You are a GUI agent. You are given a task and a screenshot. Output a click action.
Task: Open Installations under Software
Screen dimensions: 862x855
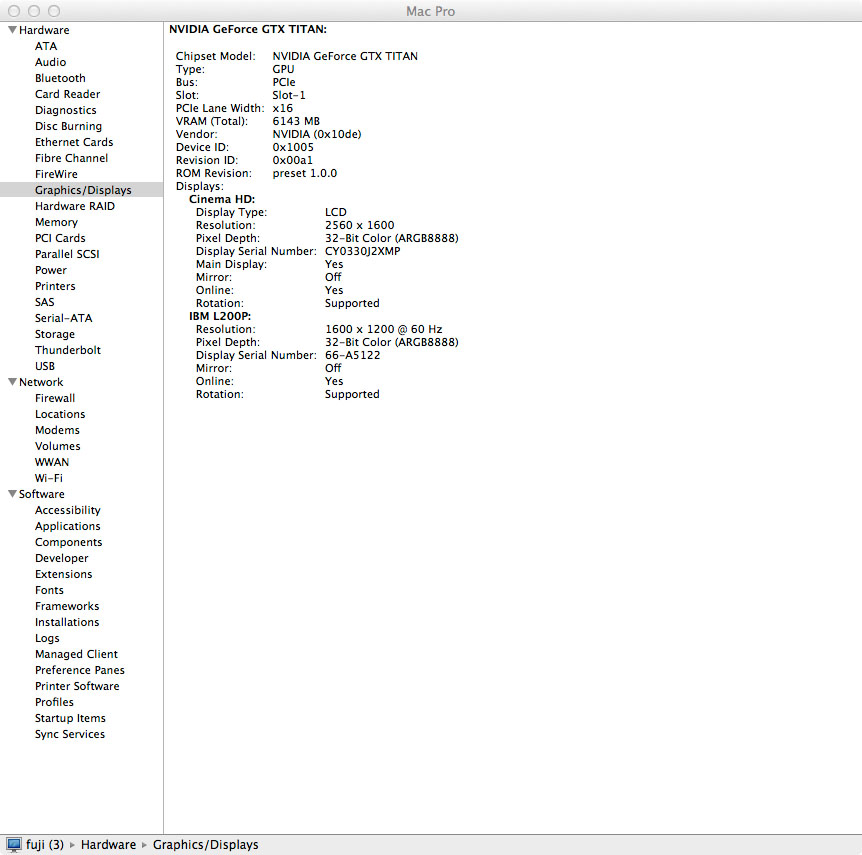67,622
